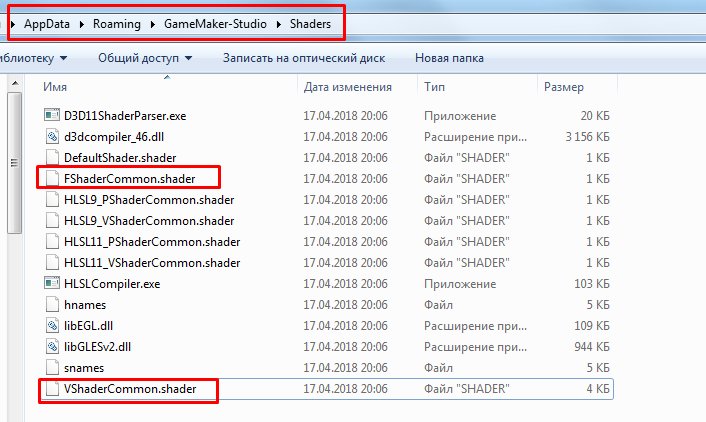Click the HLSL9_PShaderCommon.shader file icon
The width and height of the screenshot is (706, 422).
[x=52, y=199]
